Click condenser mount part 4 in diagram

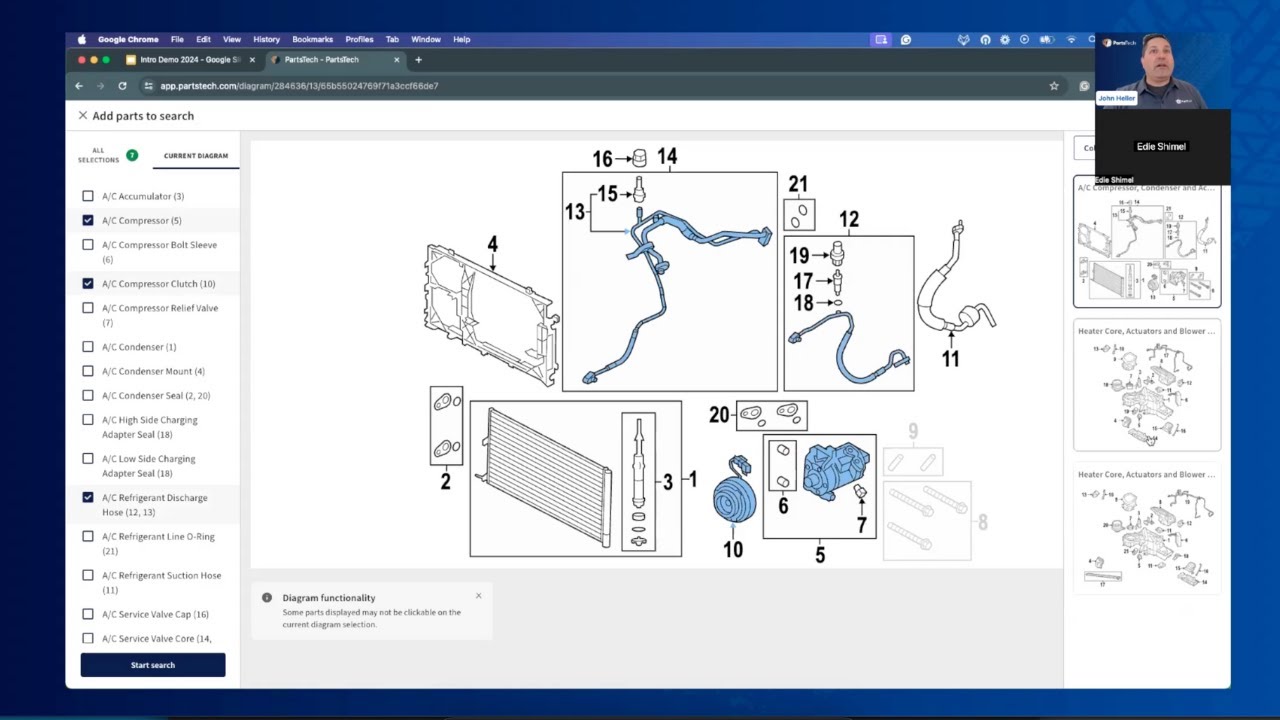pyautogui.click(x=491, y=314)
